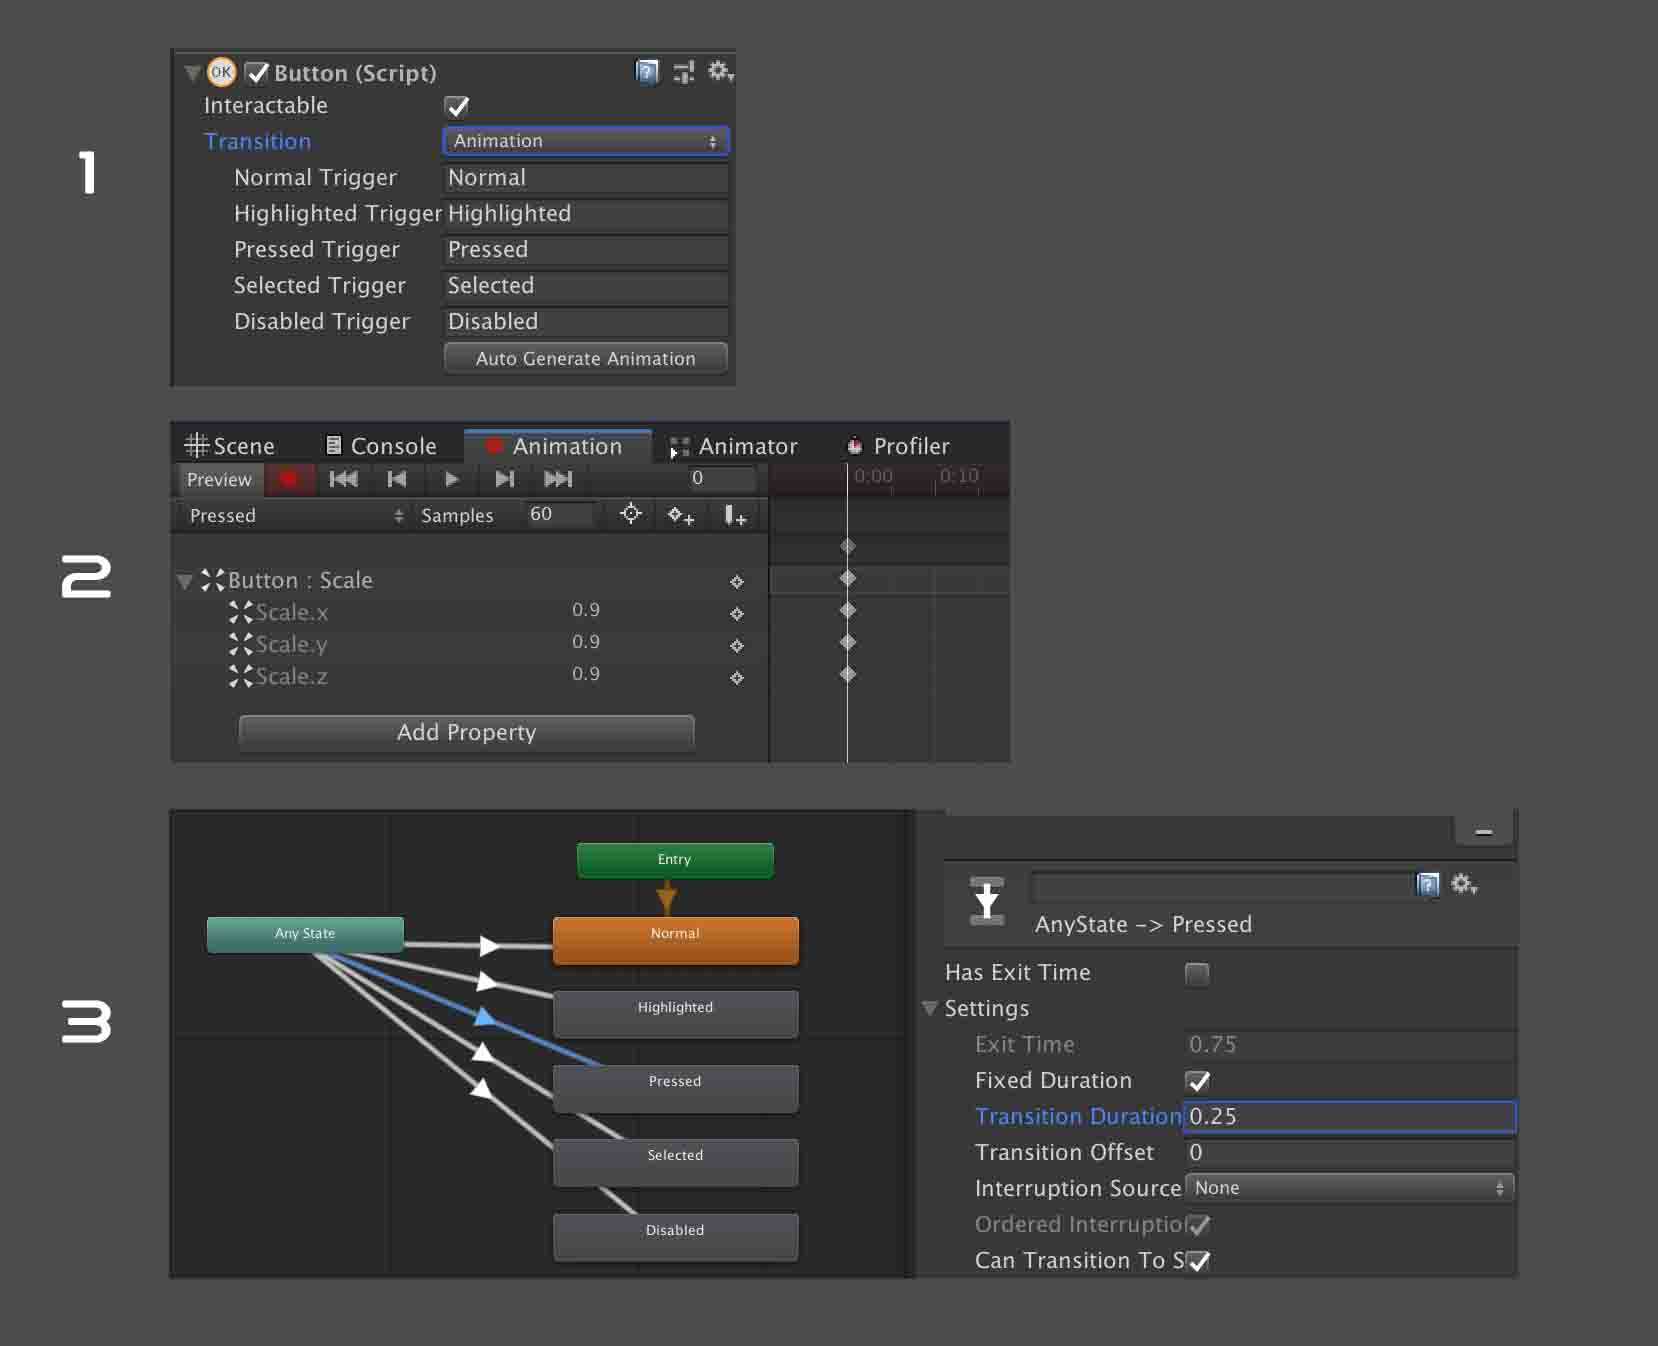Edit the Transition Duration value field
The image size is (1658, 1346).
(x=1349, y=1117)
